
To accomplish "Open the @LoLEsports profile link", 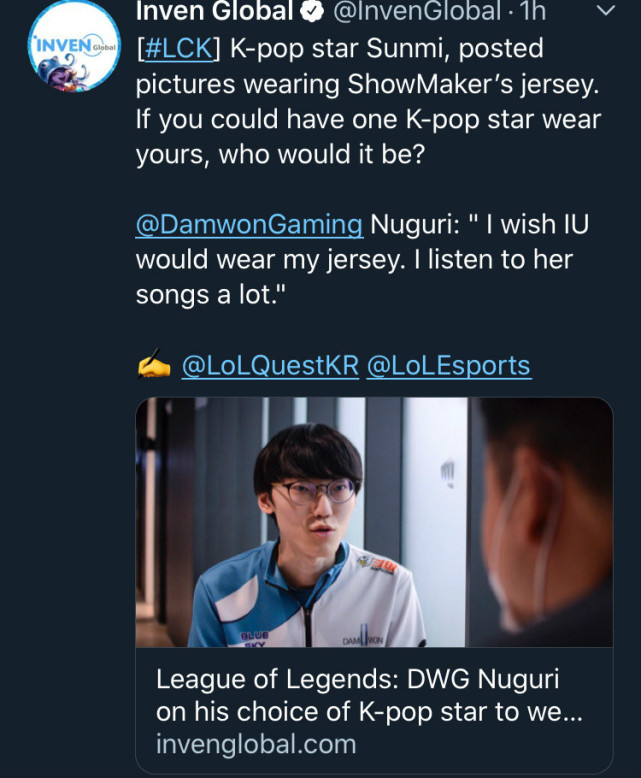I will point(449,366).
